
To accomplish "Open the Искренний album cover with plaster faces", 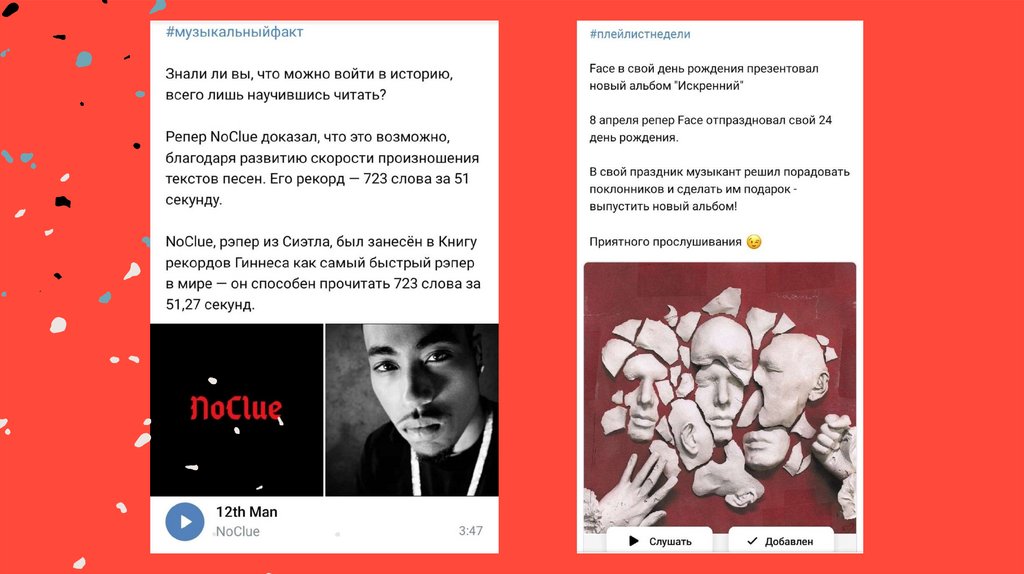I will pos(720,398).
